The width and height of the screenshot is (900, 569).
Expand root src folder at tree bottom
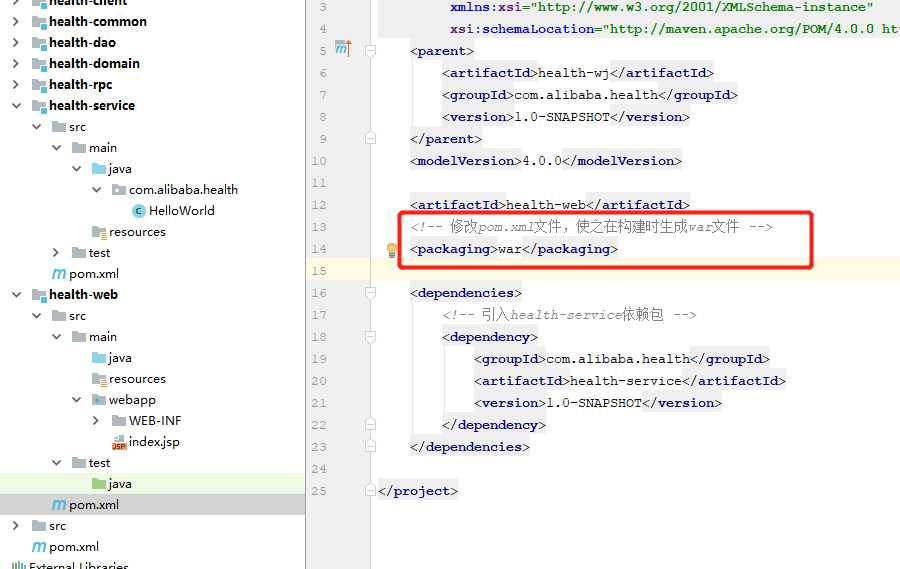coord(15,526)
